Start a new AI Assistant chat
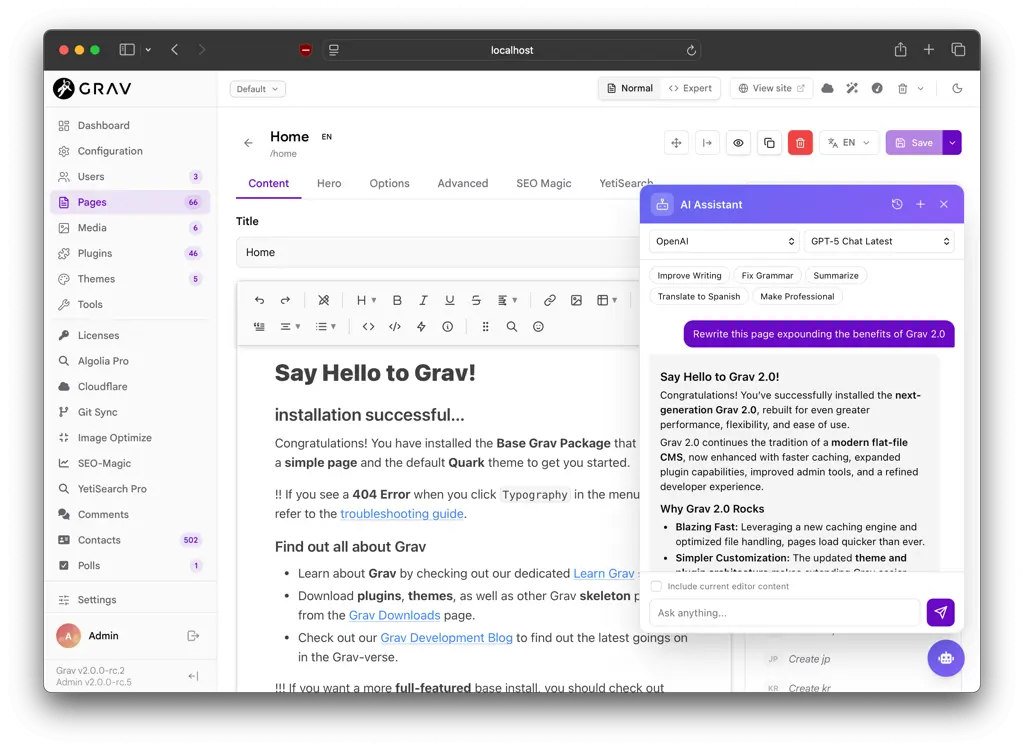The height and width of the screenshot is (750, 1024). point(920,204)
